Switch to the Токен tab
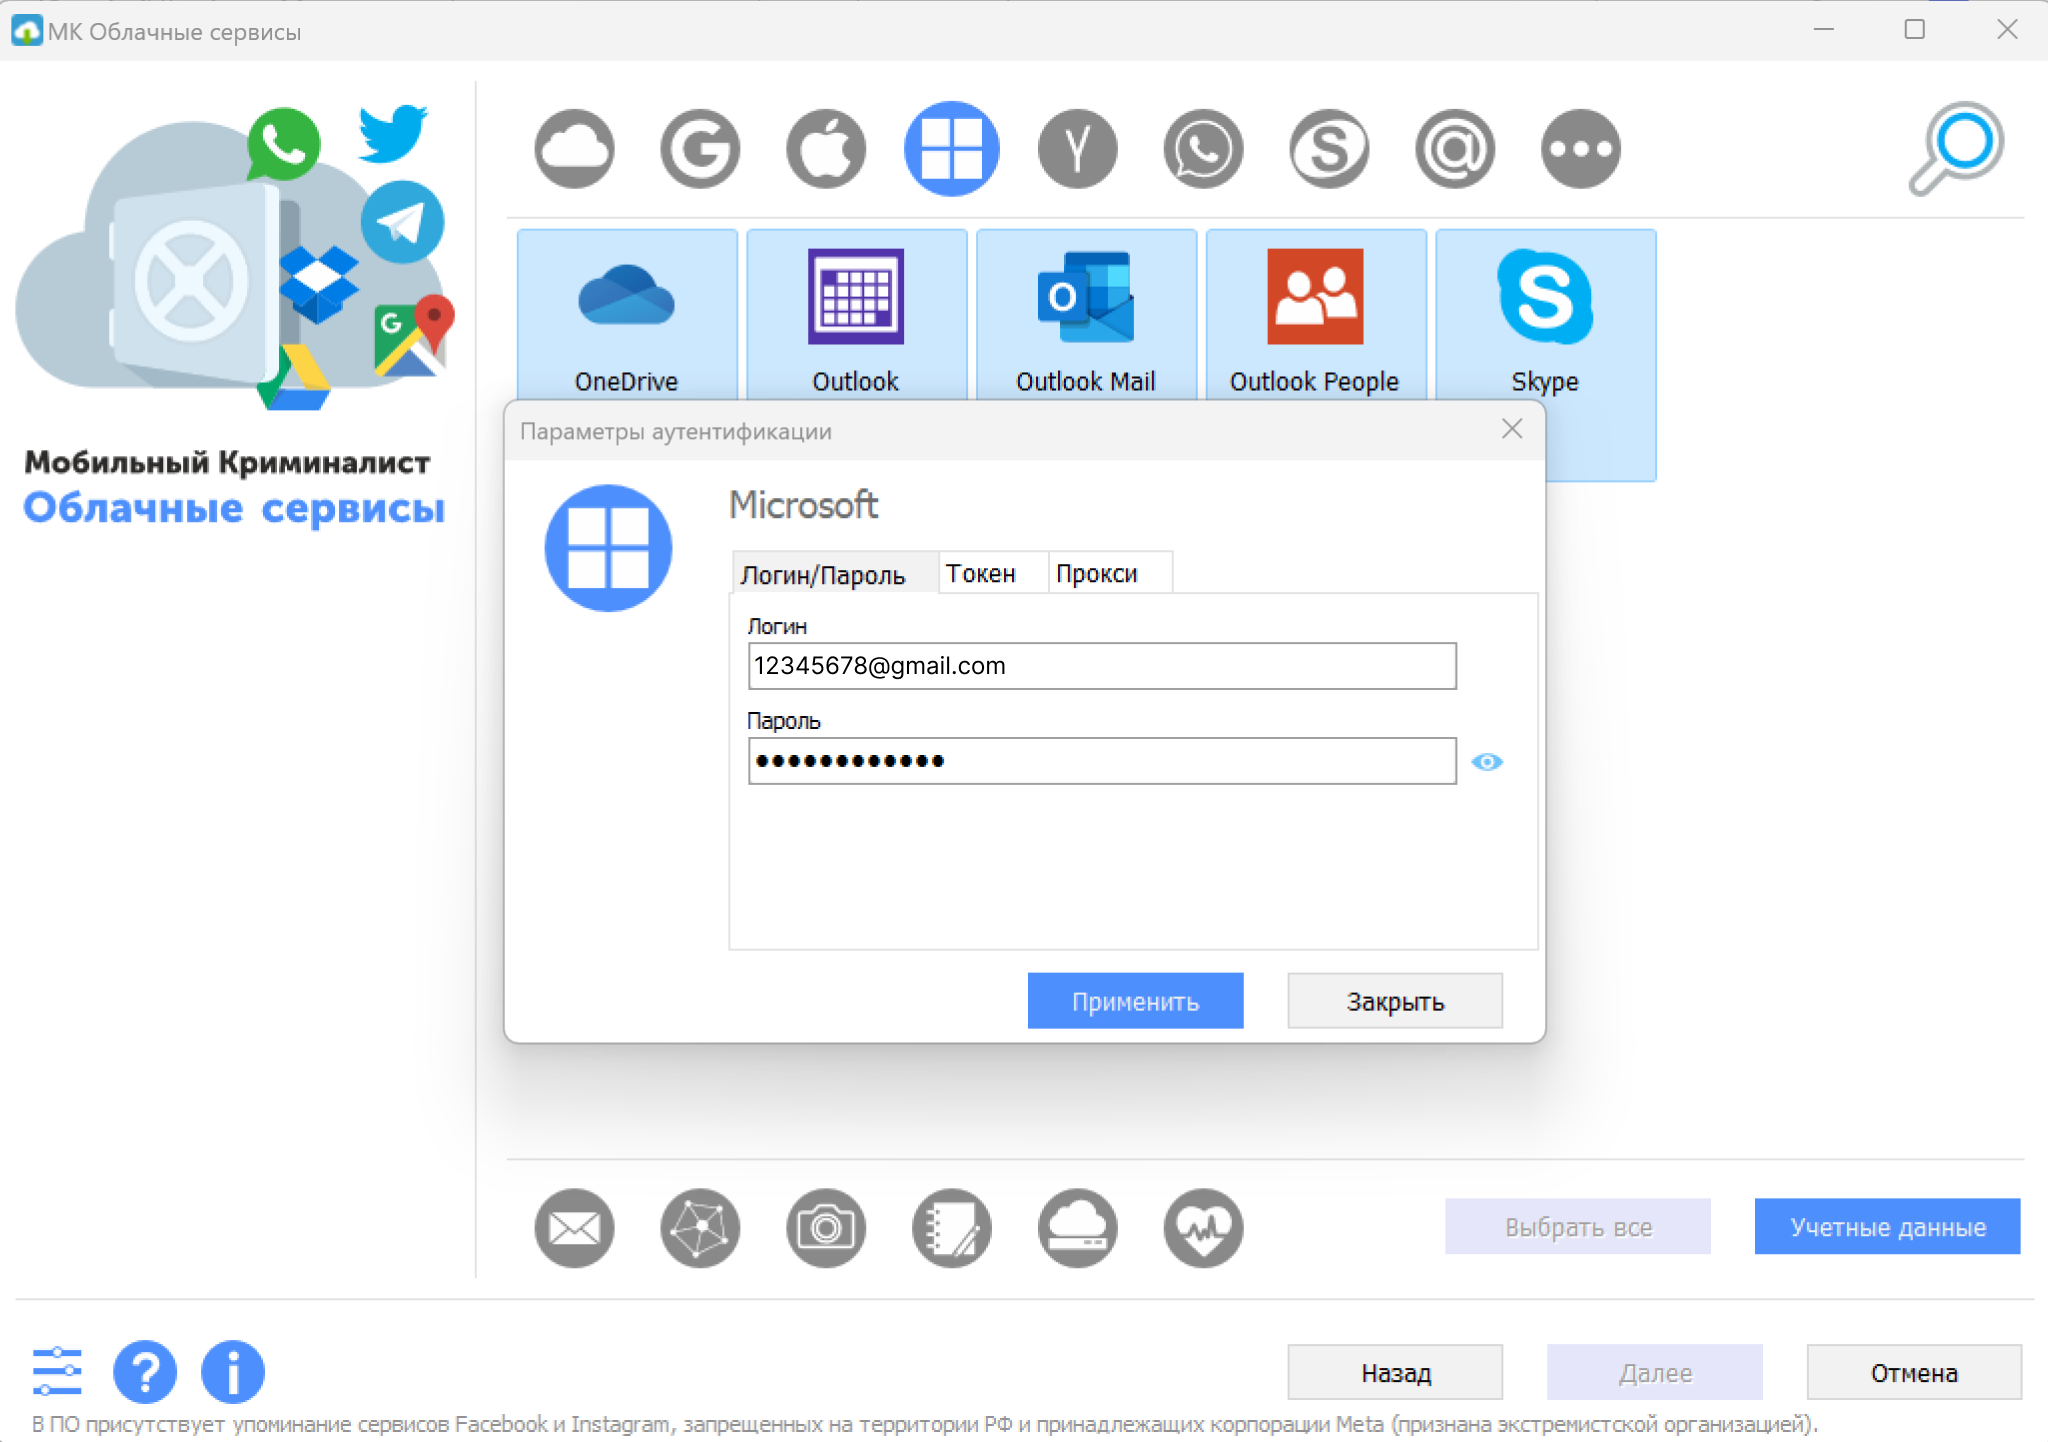Viewport: 2048px width, 1442px height. pos(992,573)
